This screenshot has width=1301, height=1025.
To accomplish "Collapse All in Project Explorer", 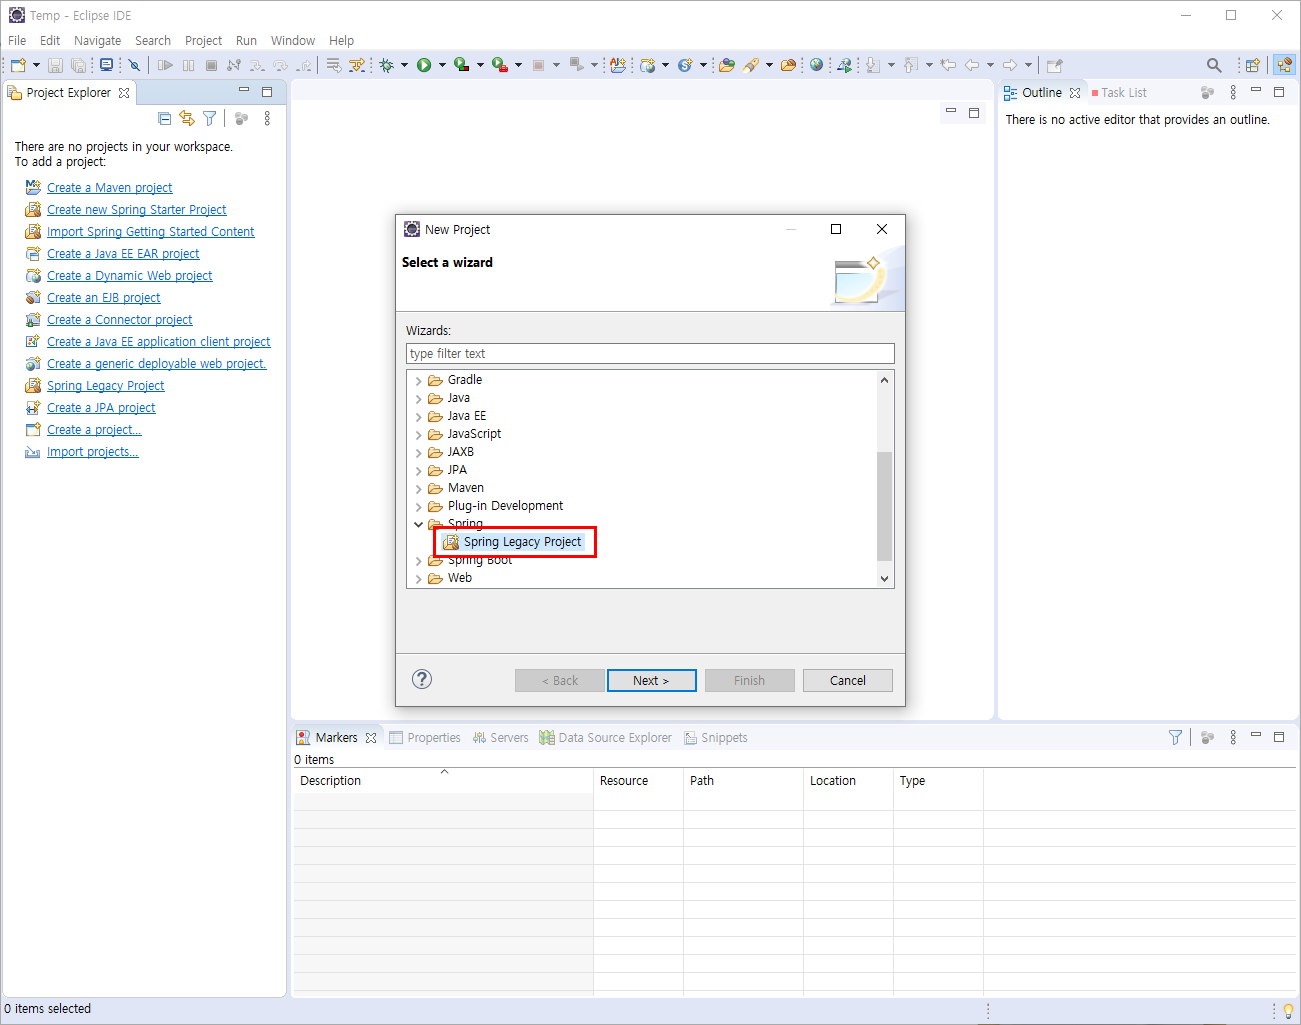I will (x=165, y=118).
